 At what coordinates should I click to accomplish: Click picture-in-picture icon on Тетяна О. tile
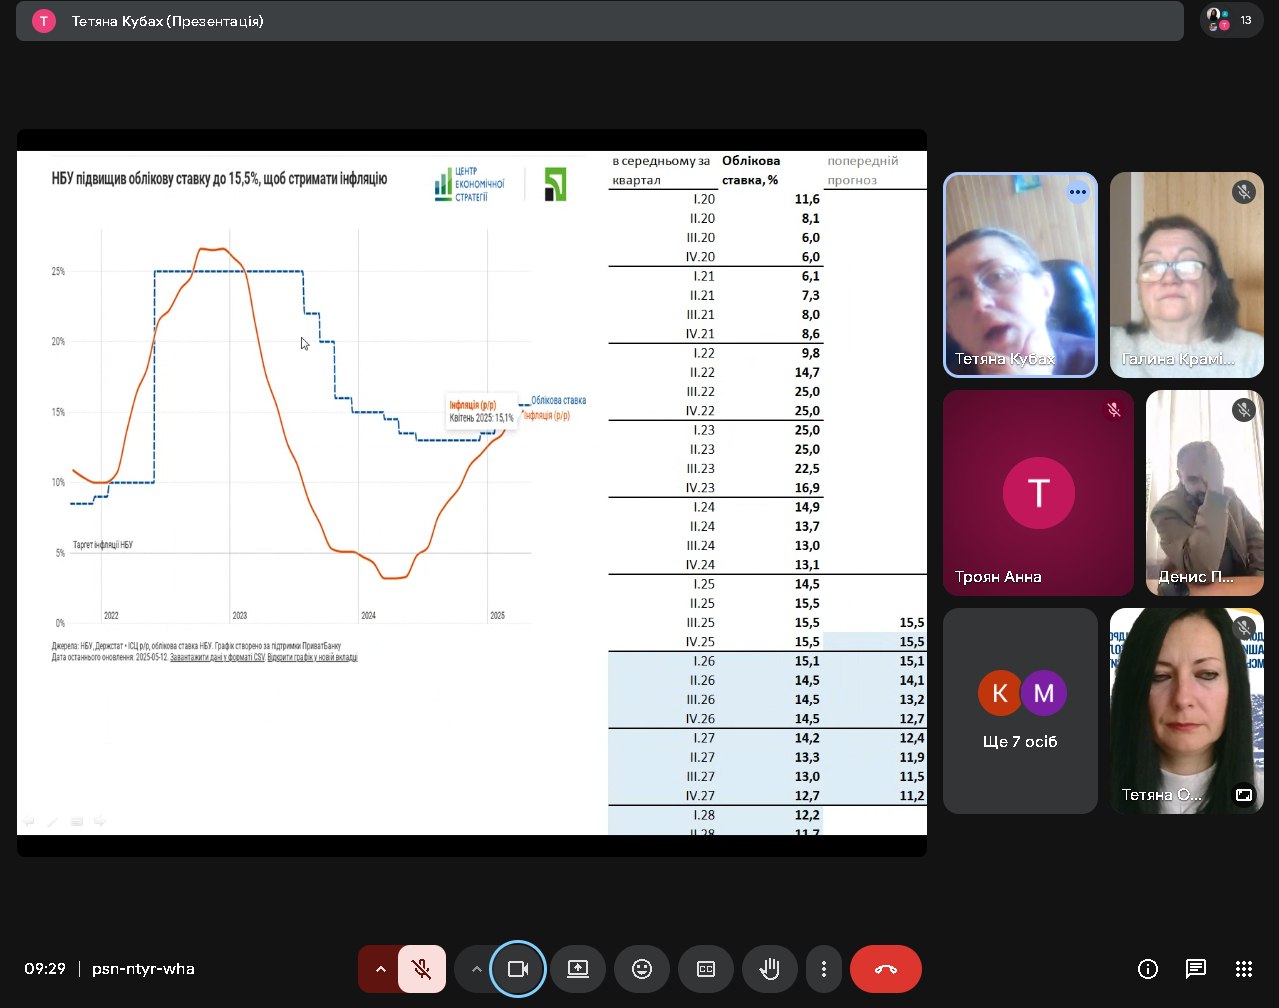[1244, 795]
